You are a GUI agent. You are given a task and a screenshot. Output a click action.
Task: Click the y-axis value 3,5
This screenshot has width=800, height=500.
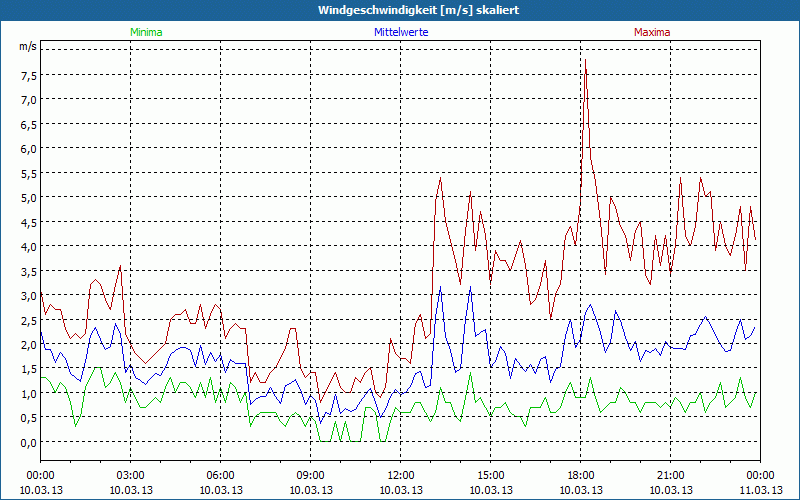(x=29, y=271)
